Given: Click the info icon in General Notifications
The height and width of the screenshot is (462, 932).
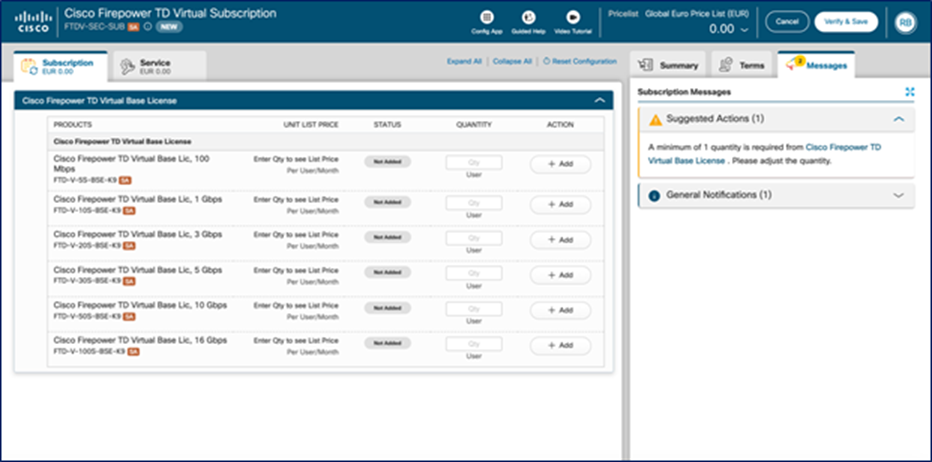Looking at the screenshot, I should pos(654,196).
